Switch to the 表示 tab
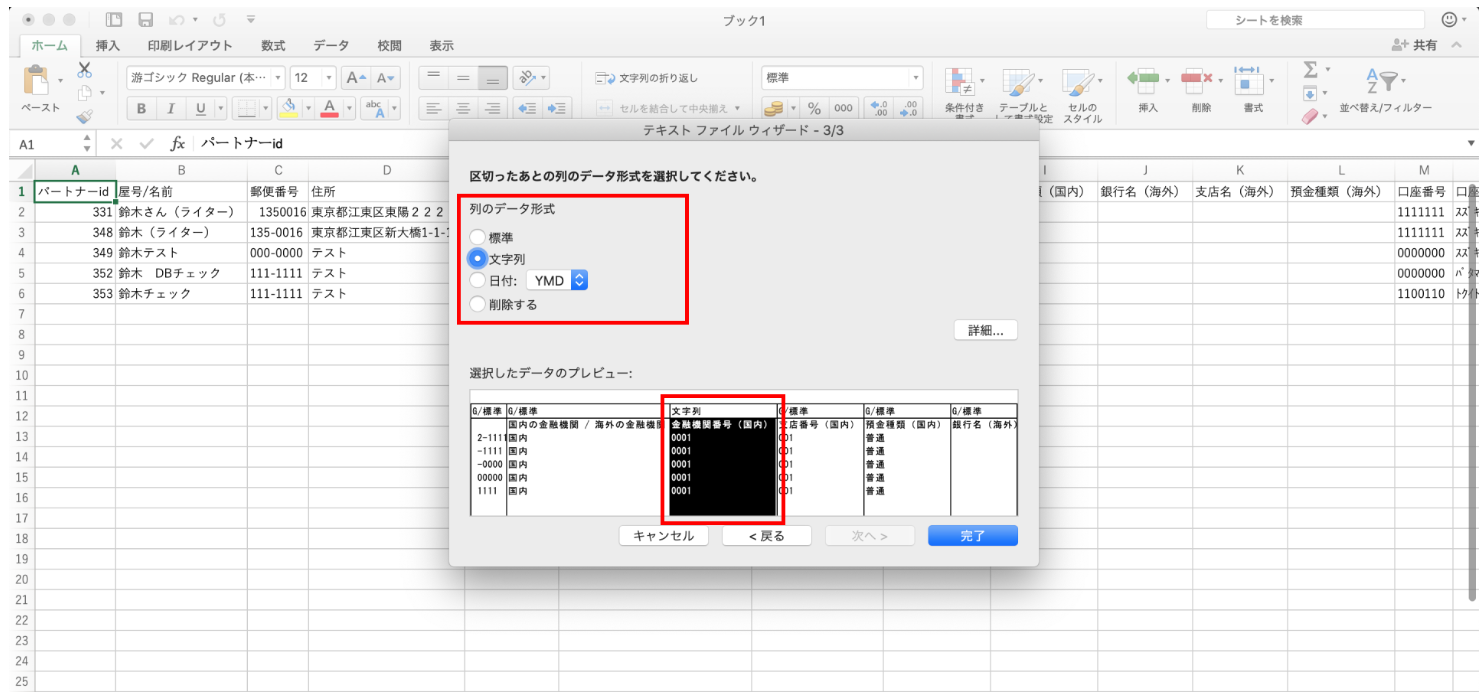 pyautogui.click(x=441, y=45)
